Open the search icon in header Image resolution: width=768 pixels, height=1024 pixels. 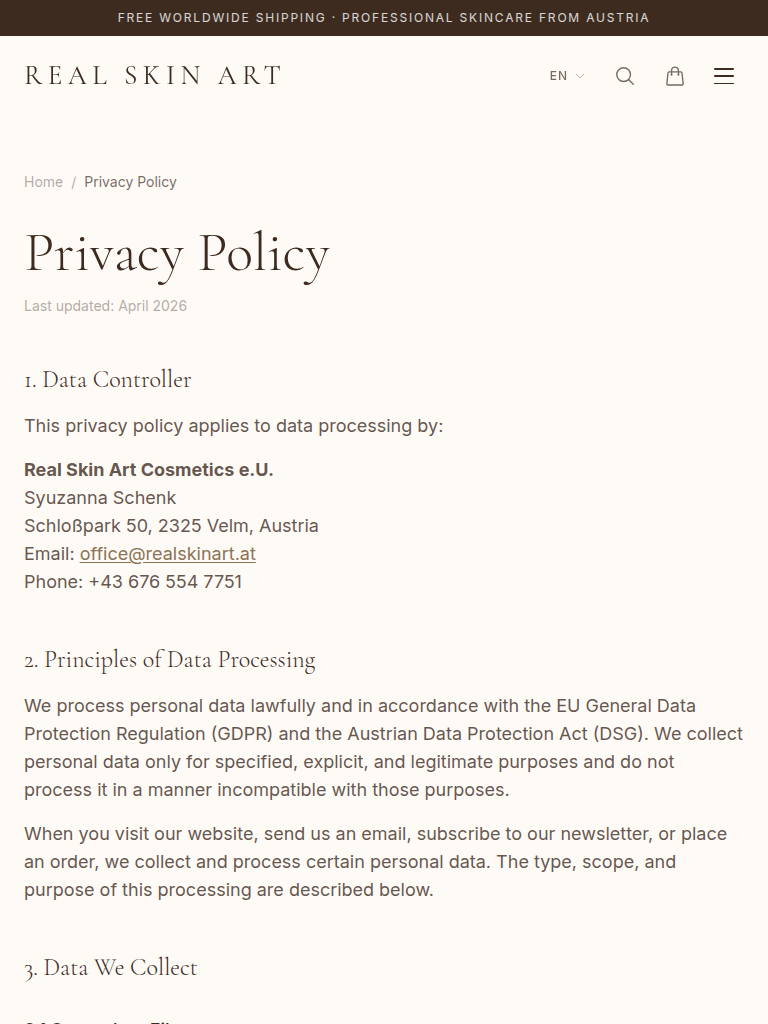click(x=625, y=76)
